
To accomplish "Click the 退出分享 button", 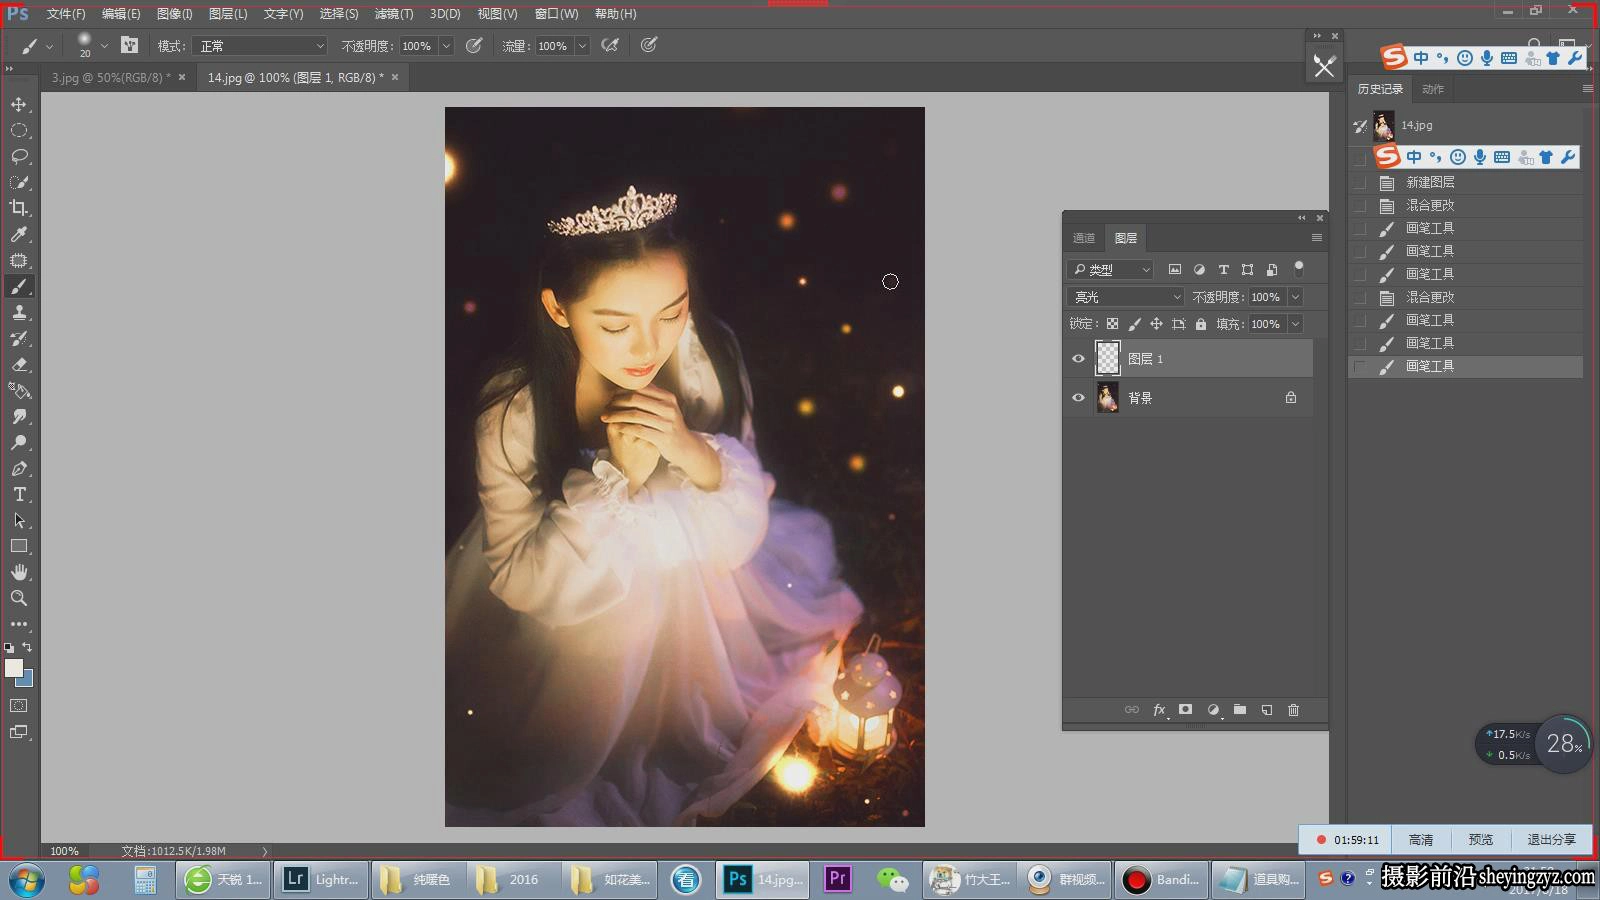I will [1551, 840].
